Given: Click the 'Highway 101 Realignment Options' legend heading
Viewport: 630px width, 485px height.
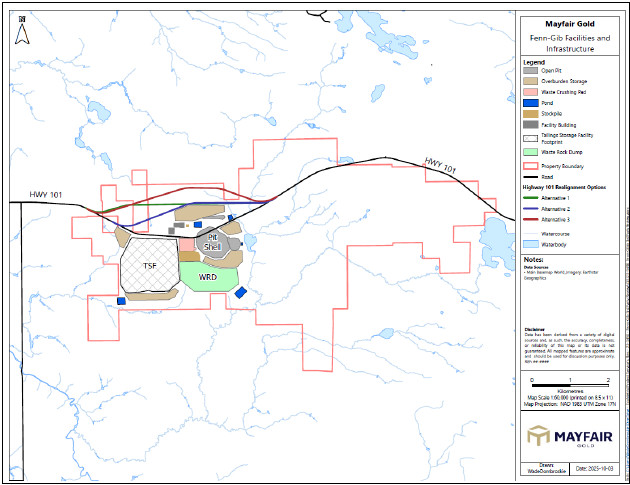Looking at the screenshot, I should 564,187.
